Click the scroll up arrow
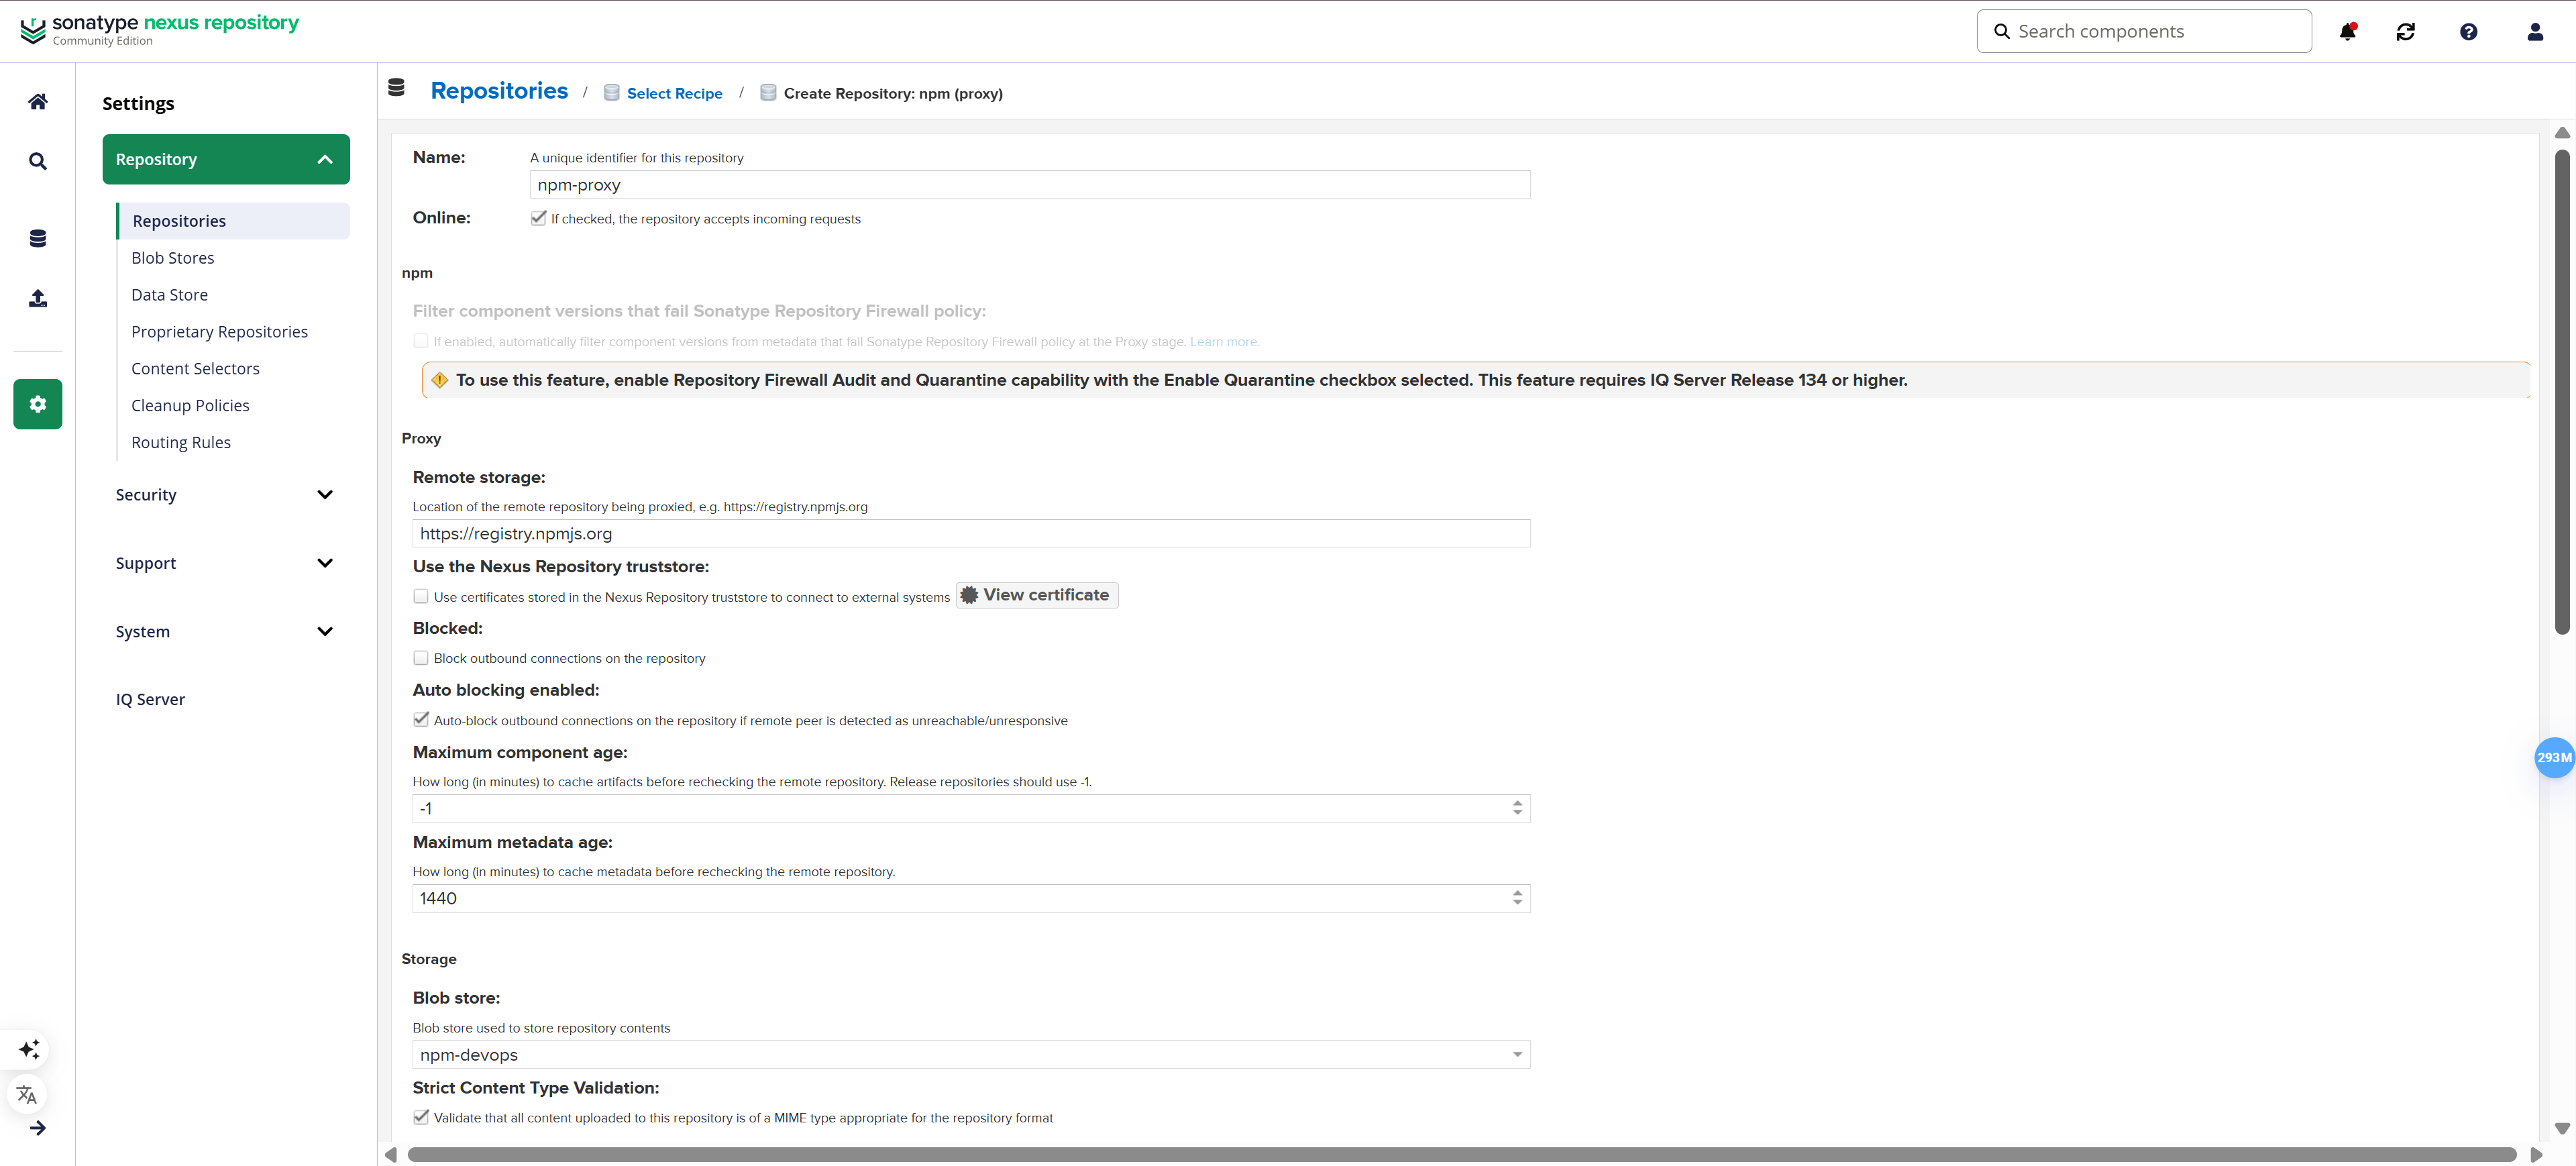The height and width of the screenshot is (1166, 2576). [x=2562, y=133]
